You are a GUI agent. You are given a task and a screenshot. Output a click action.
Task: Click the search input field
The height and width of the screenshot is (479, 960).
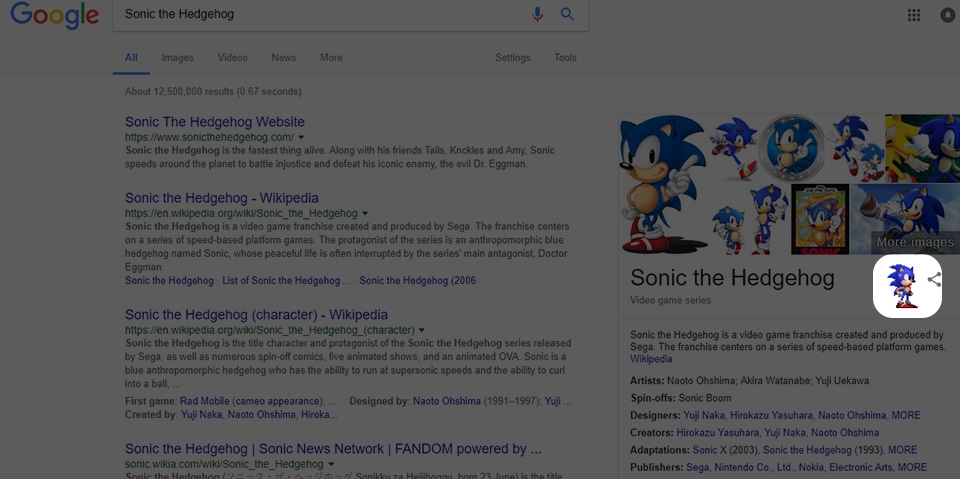click(320, 15)
